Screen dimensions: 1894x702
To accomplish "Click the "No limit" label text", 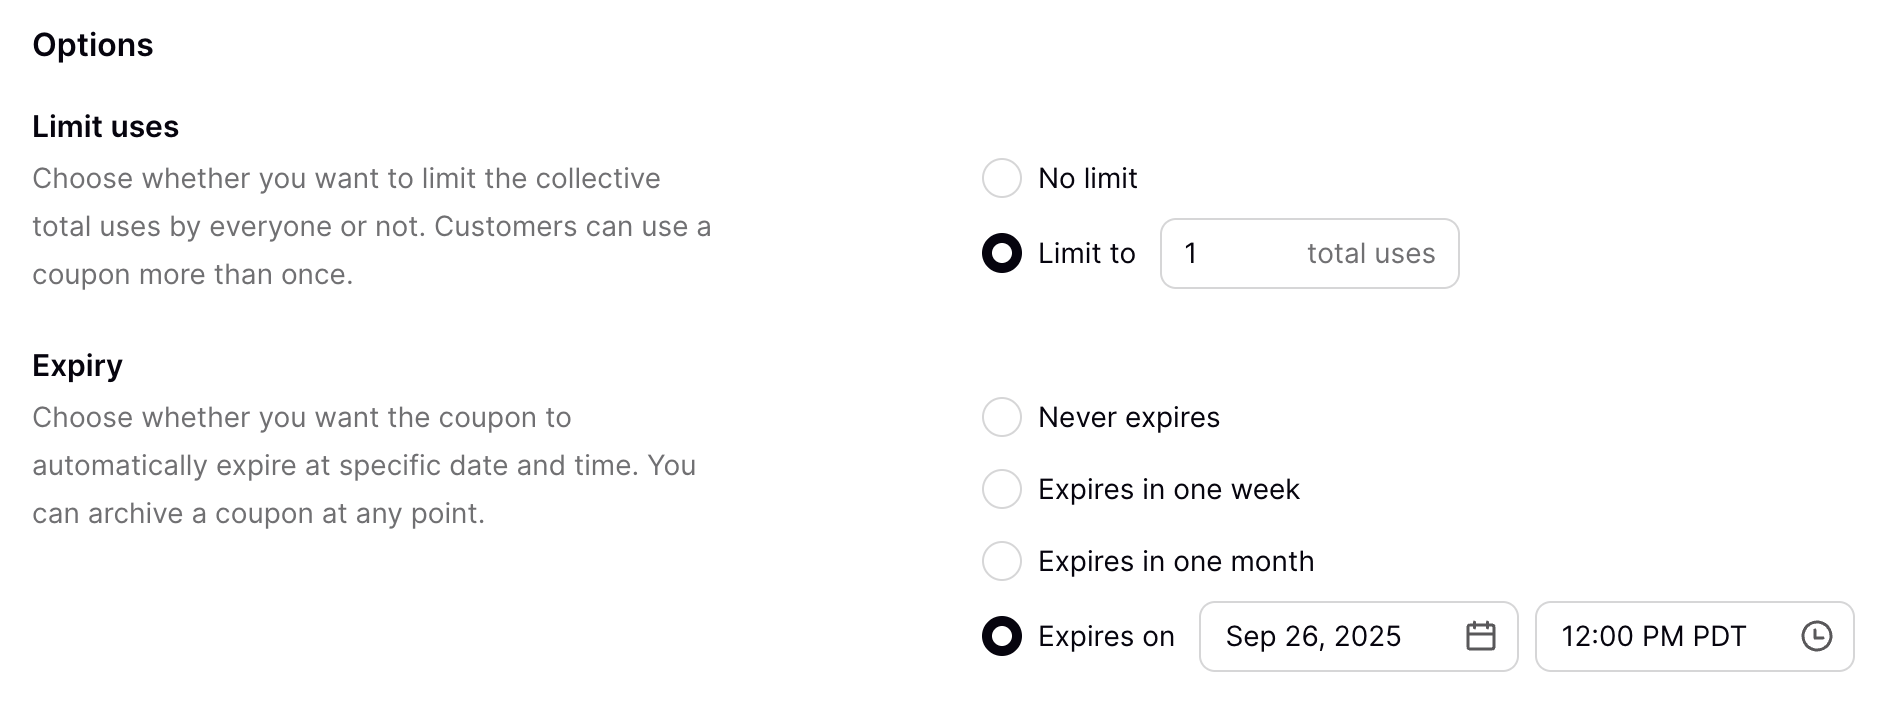I will [1087, 178].
